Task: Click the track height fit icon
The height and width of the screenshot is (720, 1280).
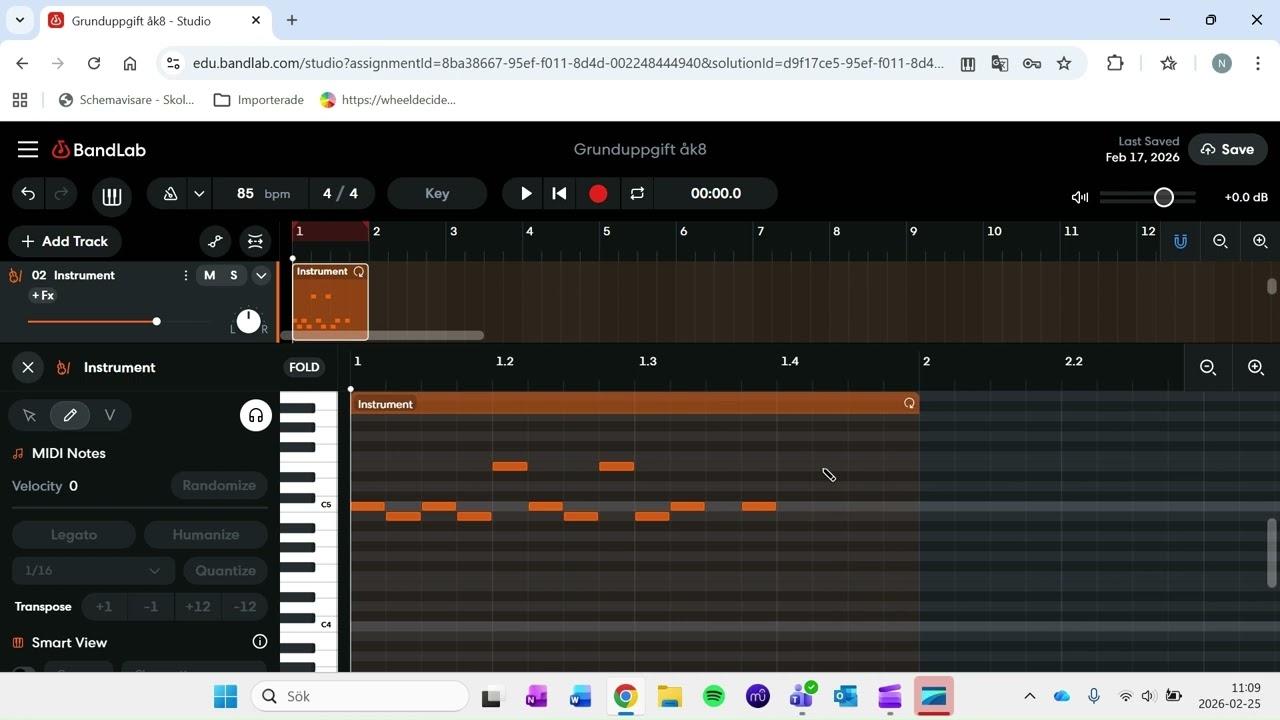Action: point(255,241)
